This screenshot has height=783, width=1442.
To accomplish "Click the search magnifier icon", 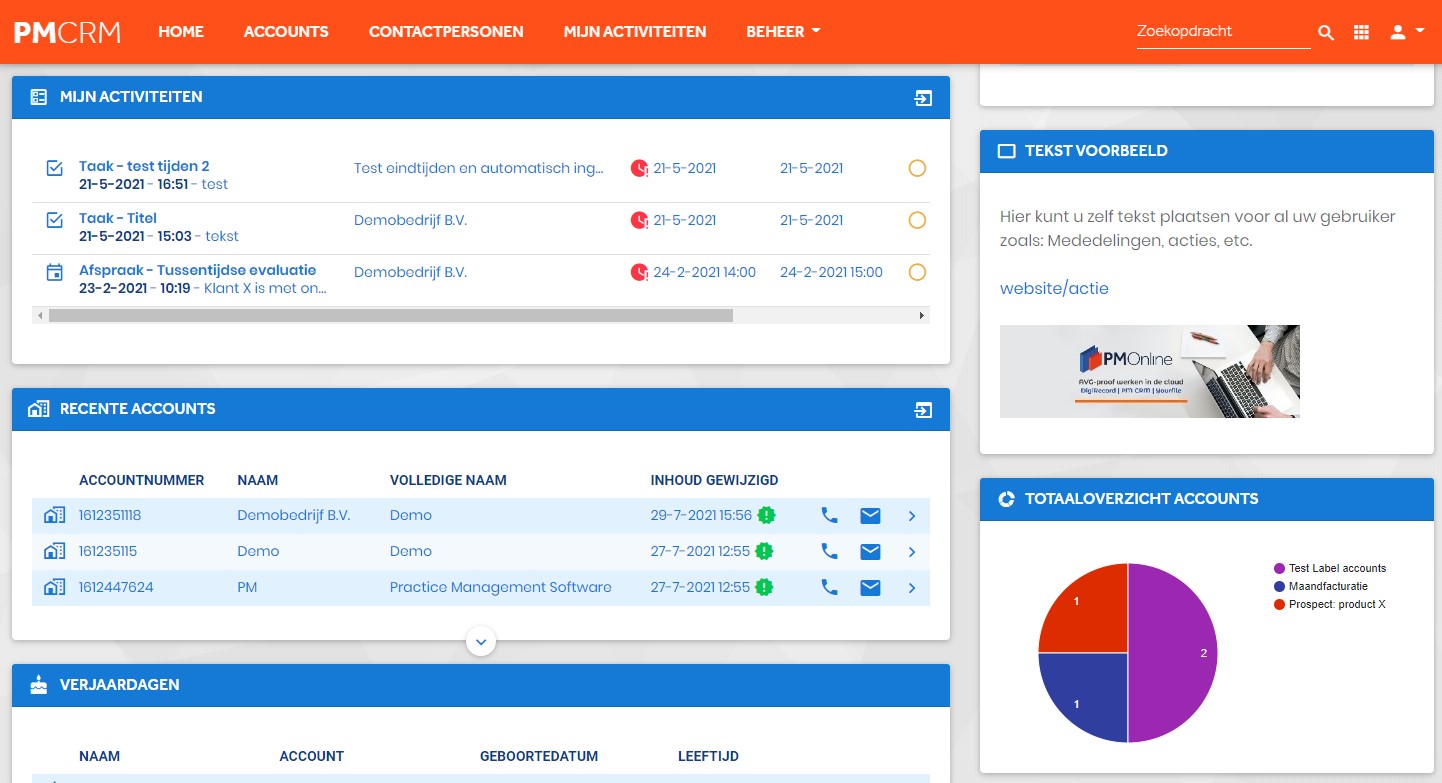I will click(1326, 32).
